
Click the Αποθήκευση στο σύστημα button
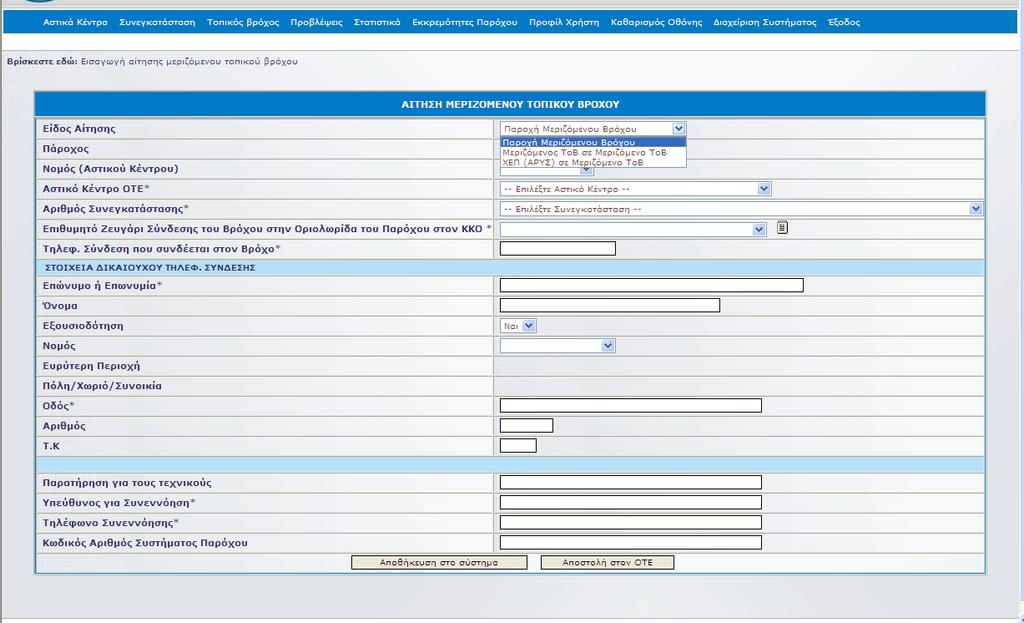click(x=439, y=562)
